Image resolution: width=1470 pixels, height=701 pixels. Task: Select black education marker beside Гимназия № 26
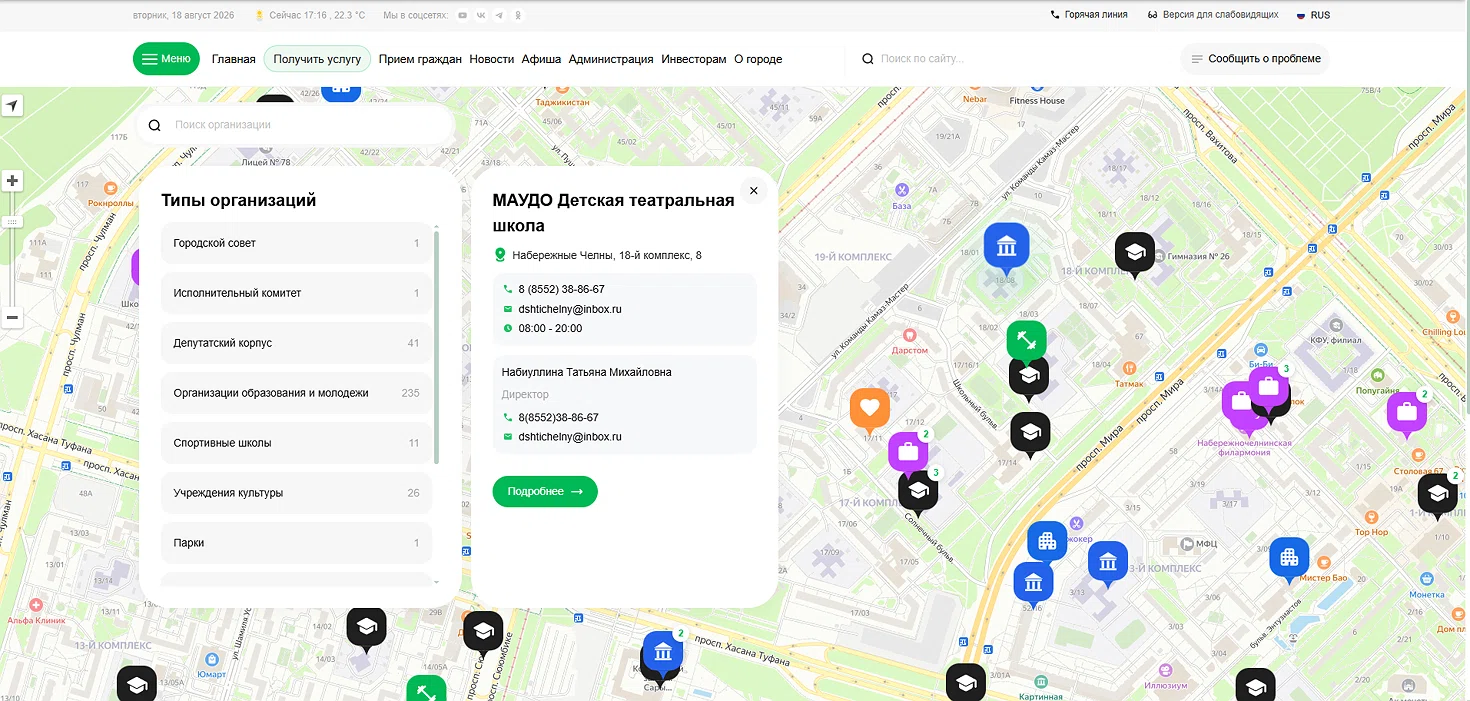1135,254
